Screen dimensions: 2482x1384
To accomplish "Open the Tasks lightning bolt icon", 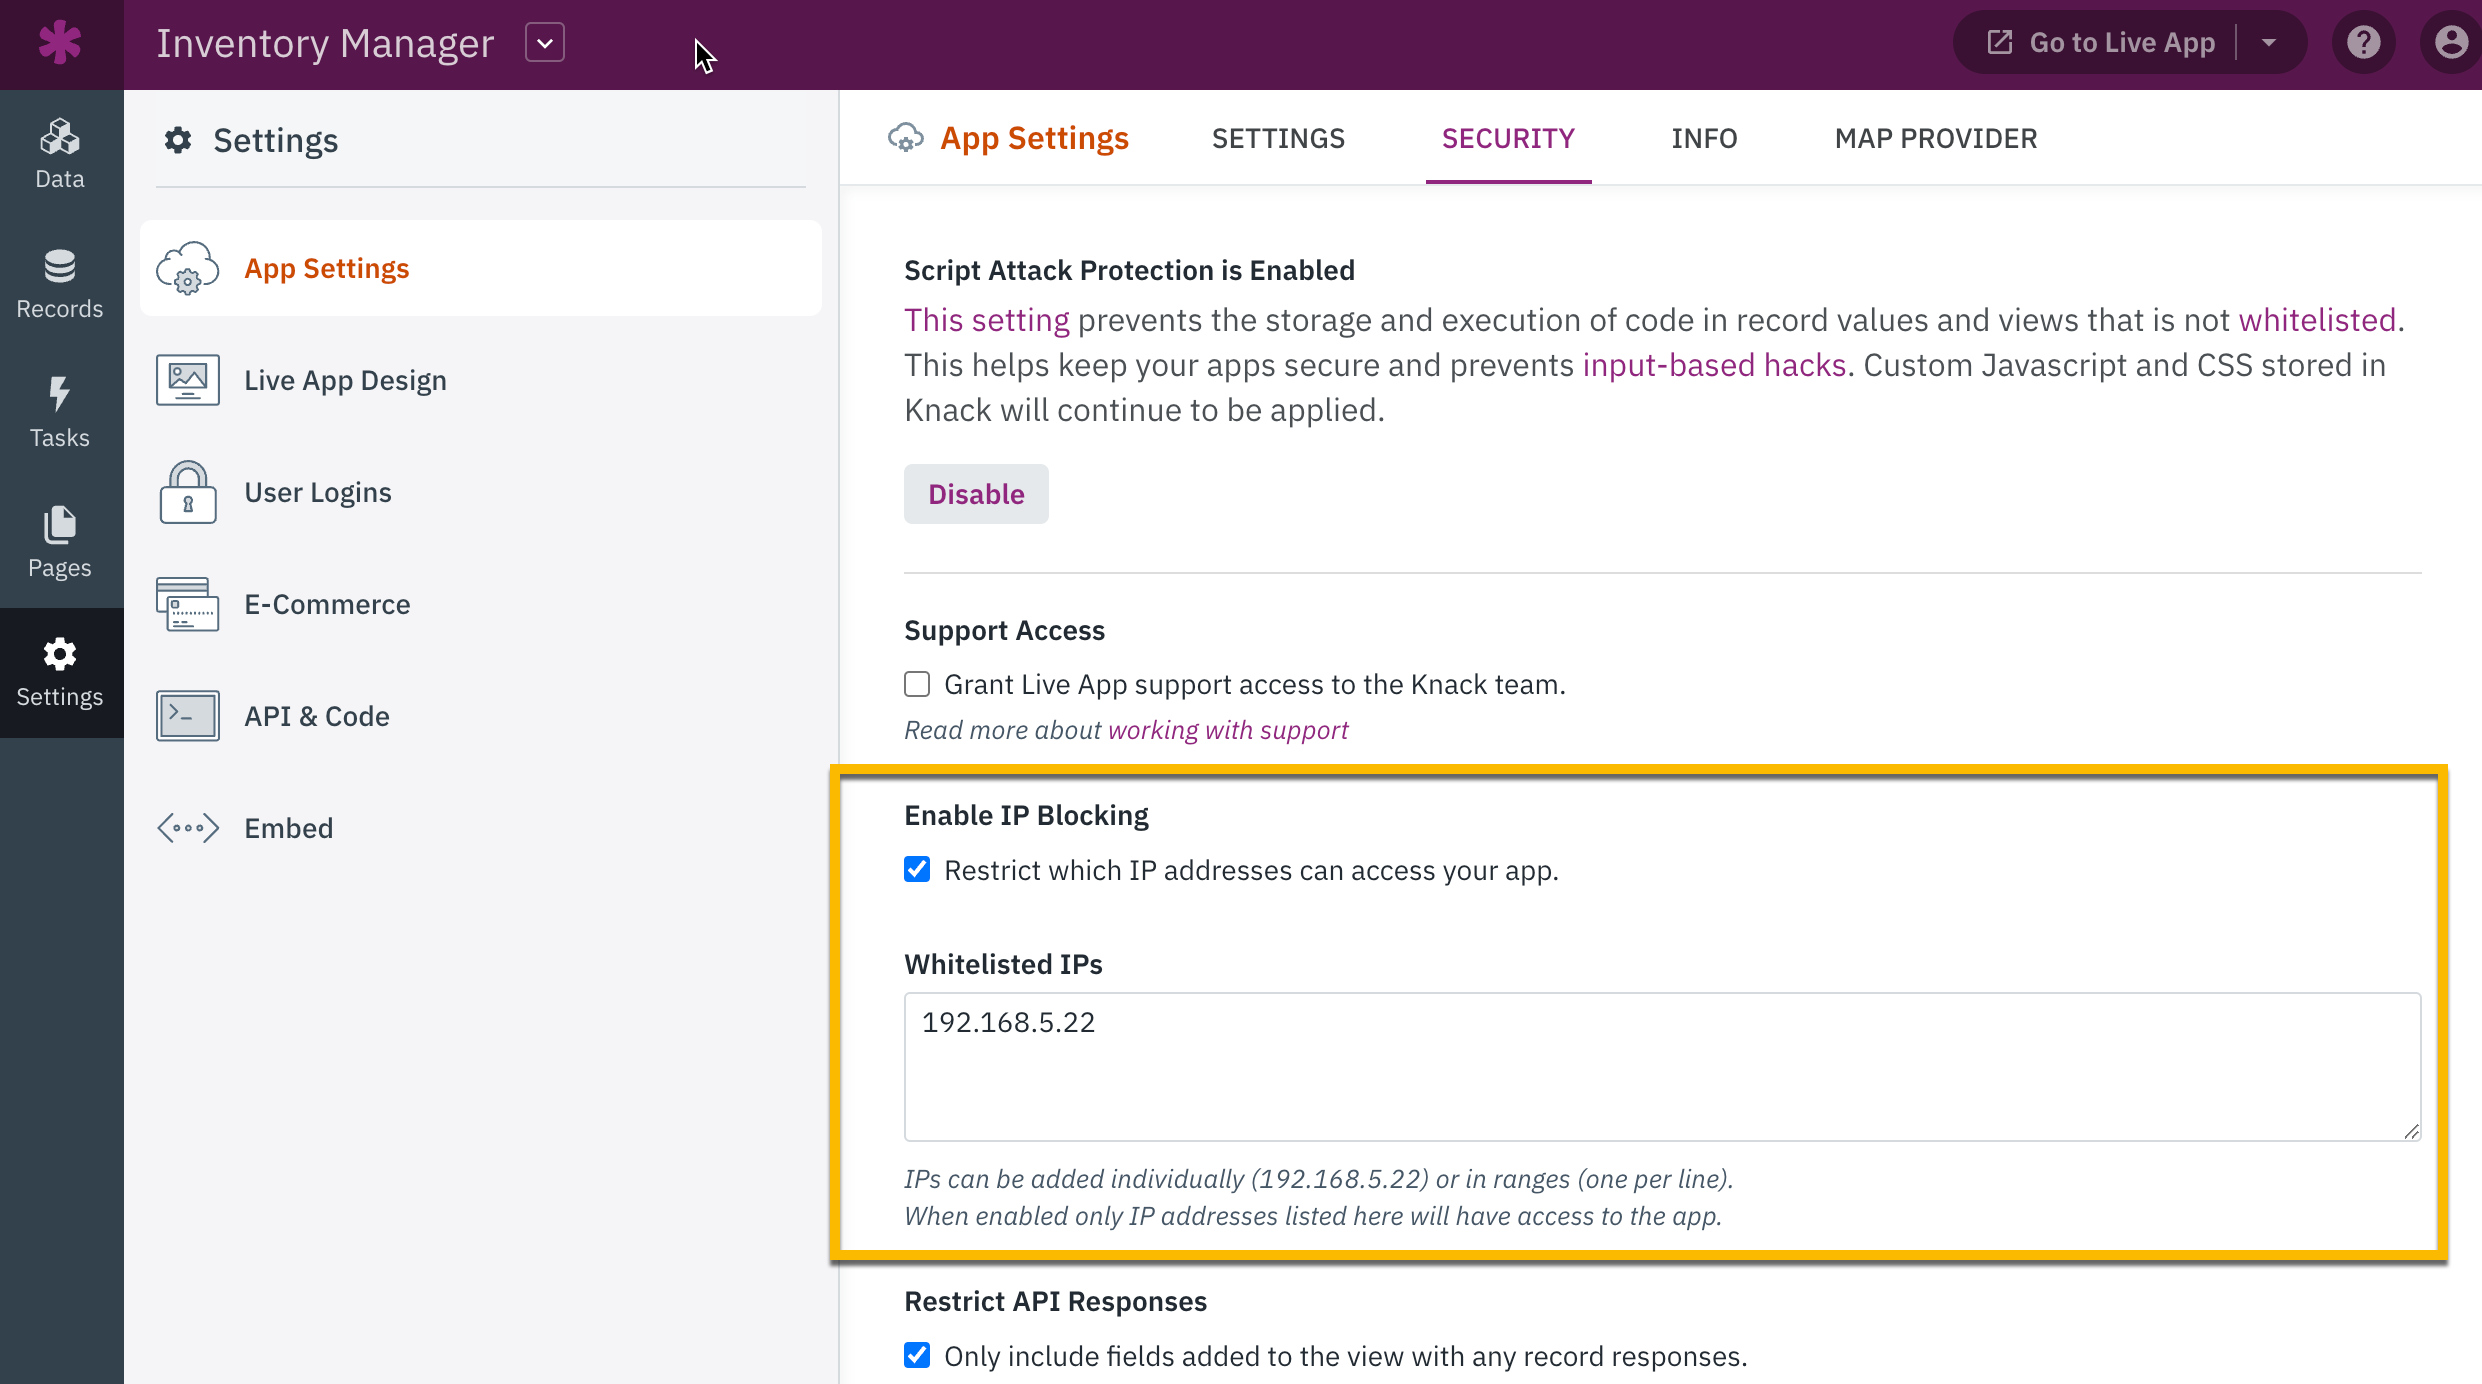I will [x=60, y=394].
